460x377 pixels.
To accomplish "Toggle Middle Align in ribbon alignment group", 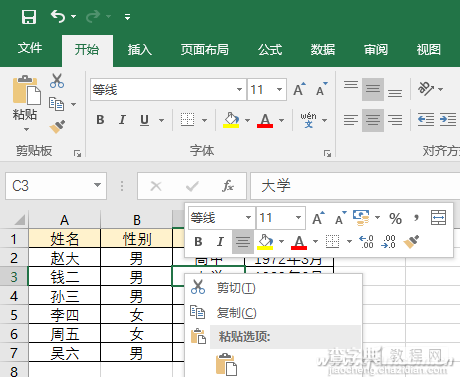I will click(373, 89).
